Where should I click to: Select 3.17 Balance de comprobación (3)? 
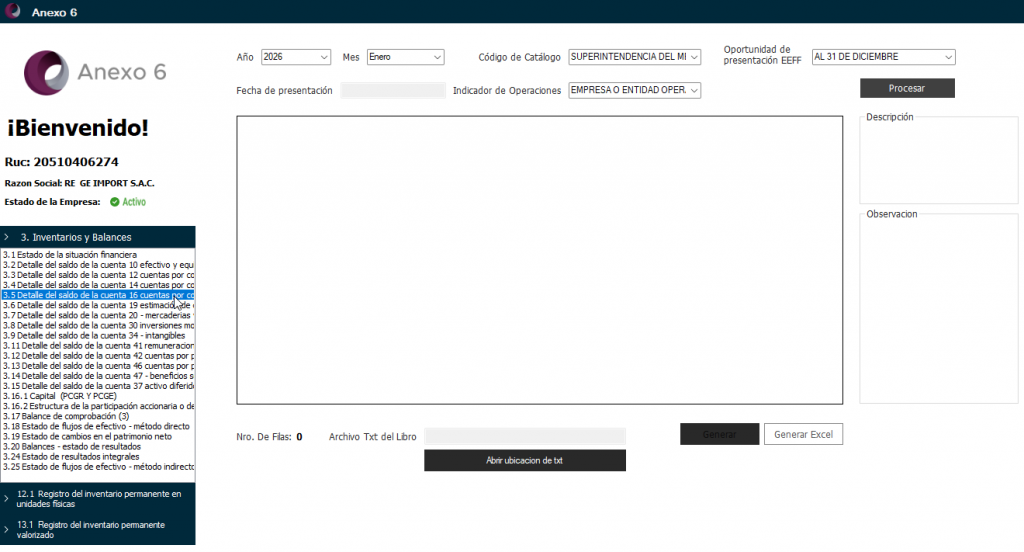click(x=98, y=416)
